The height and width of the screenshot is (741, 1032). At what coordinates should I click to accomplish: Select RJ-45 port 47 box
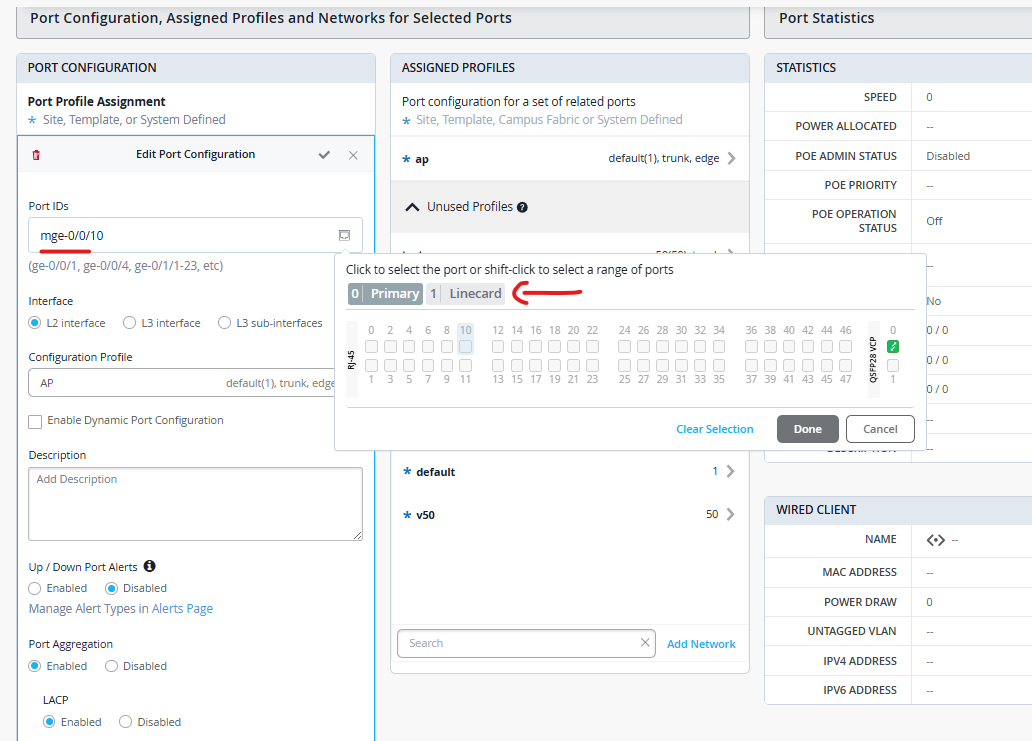846,365
